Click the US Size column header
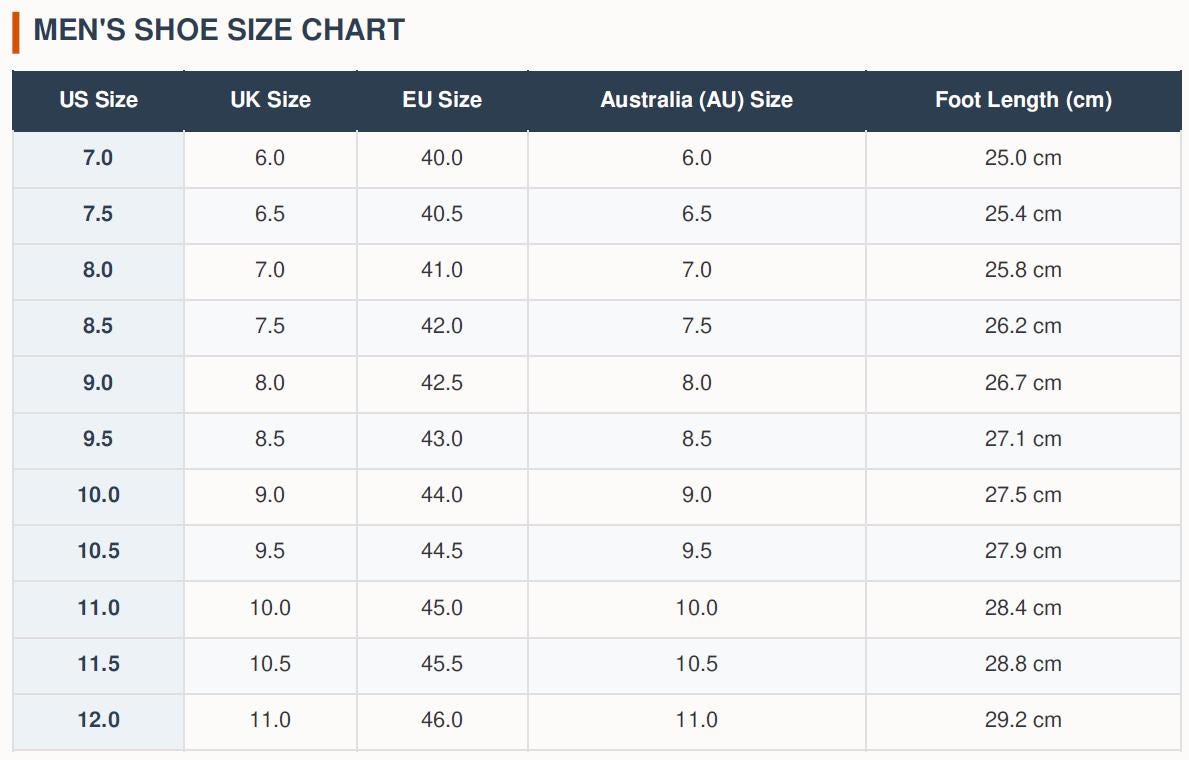This screenshot has width=1189, height=760. (99, 100)
